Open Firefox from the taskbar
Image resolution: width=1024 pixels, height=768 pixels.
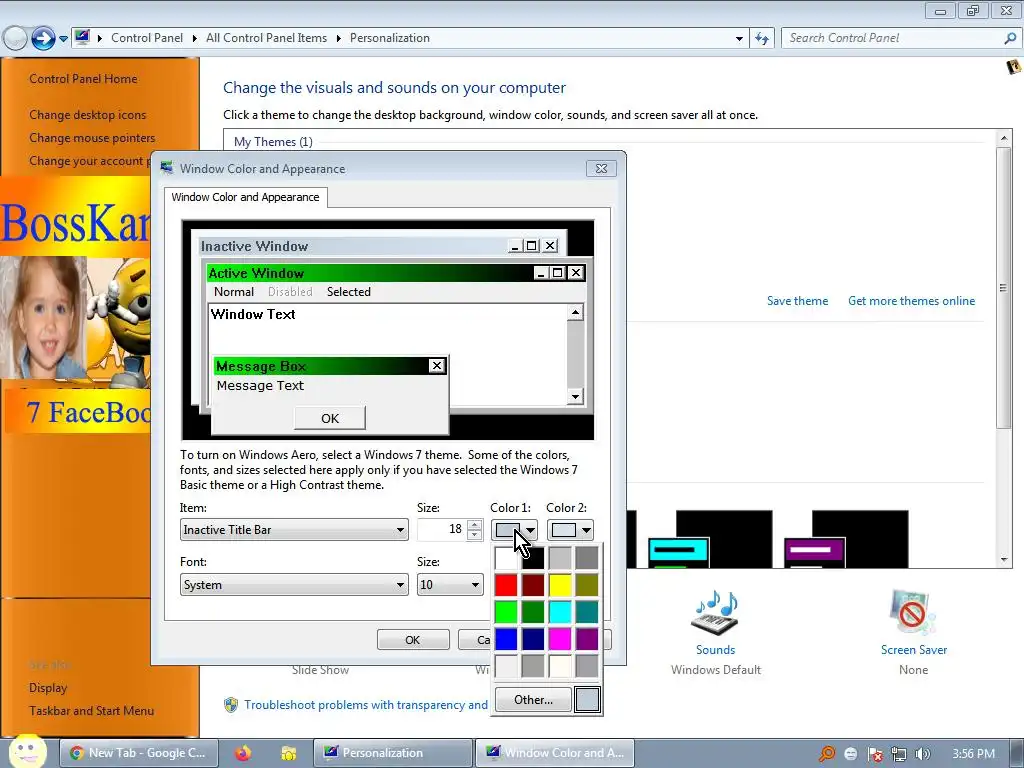coord(243,753)
